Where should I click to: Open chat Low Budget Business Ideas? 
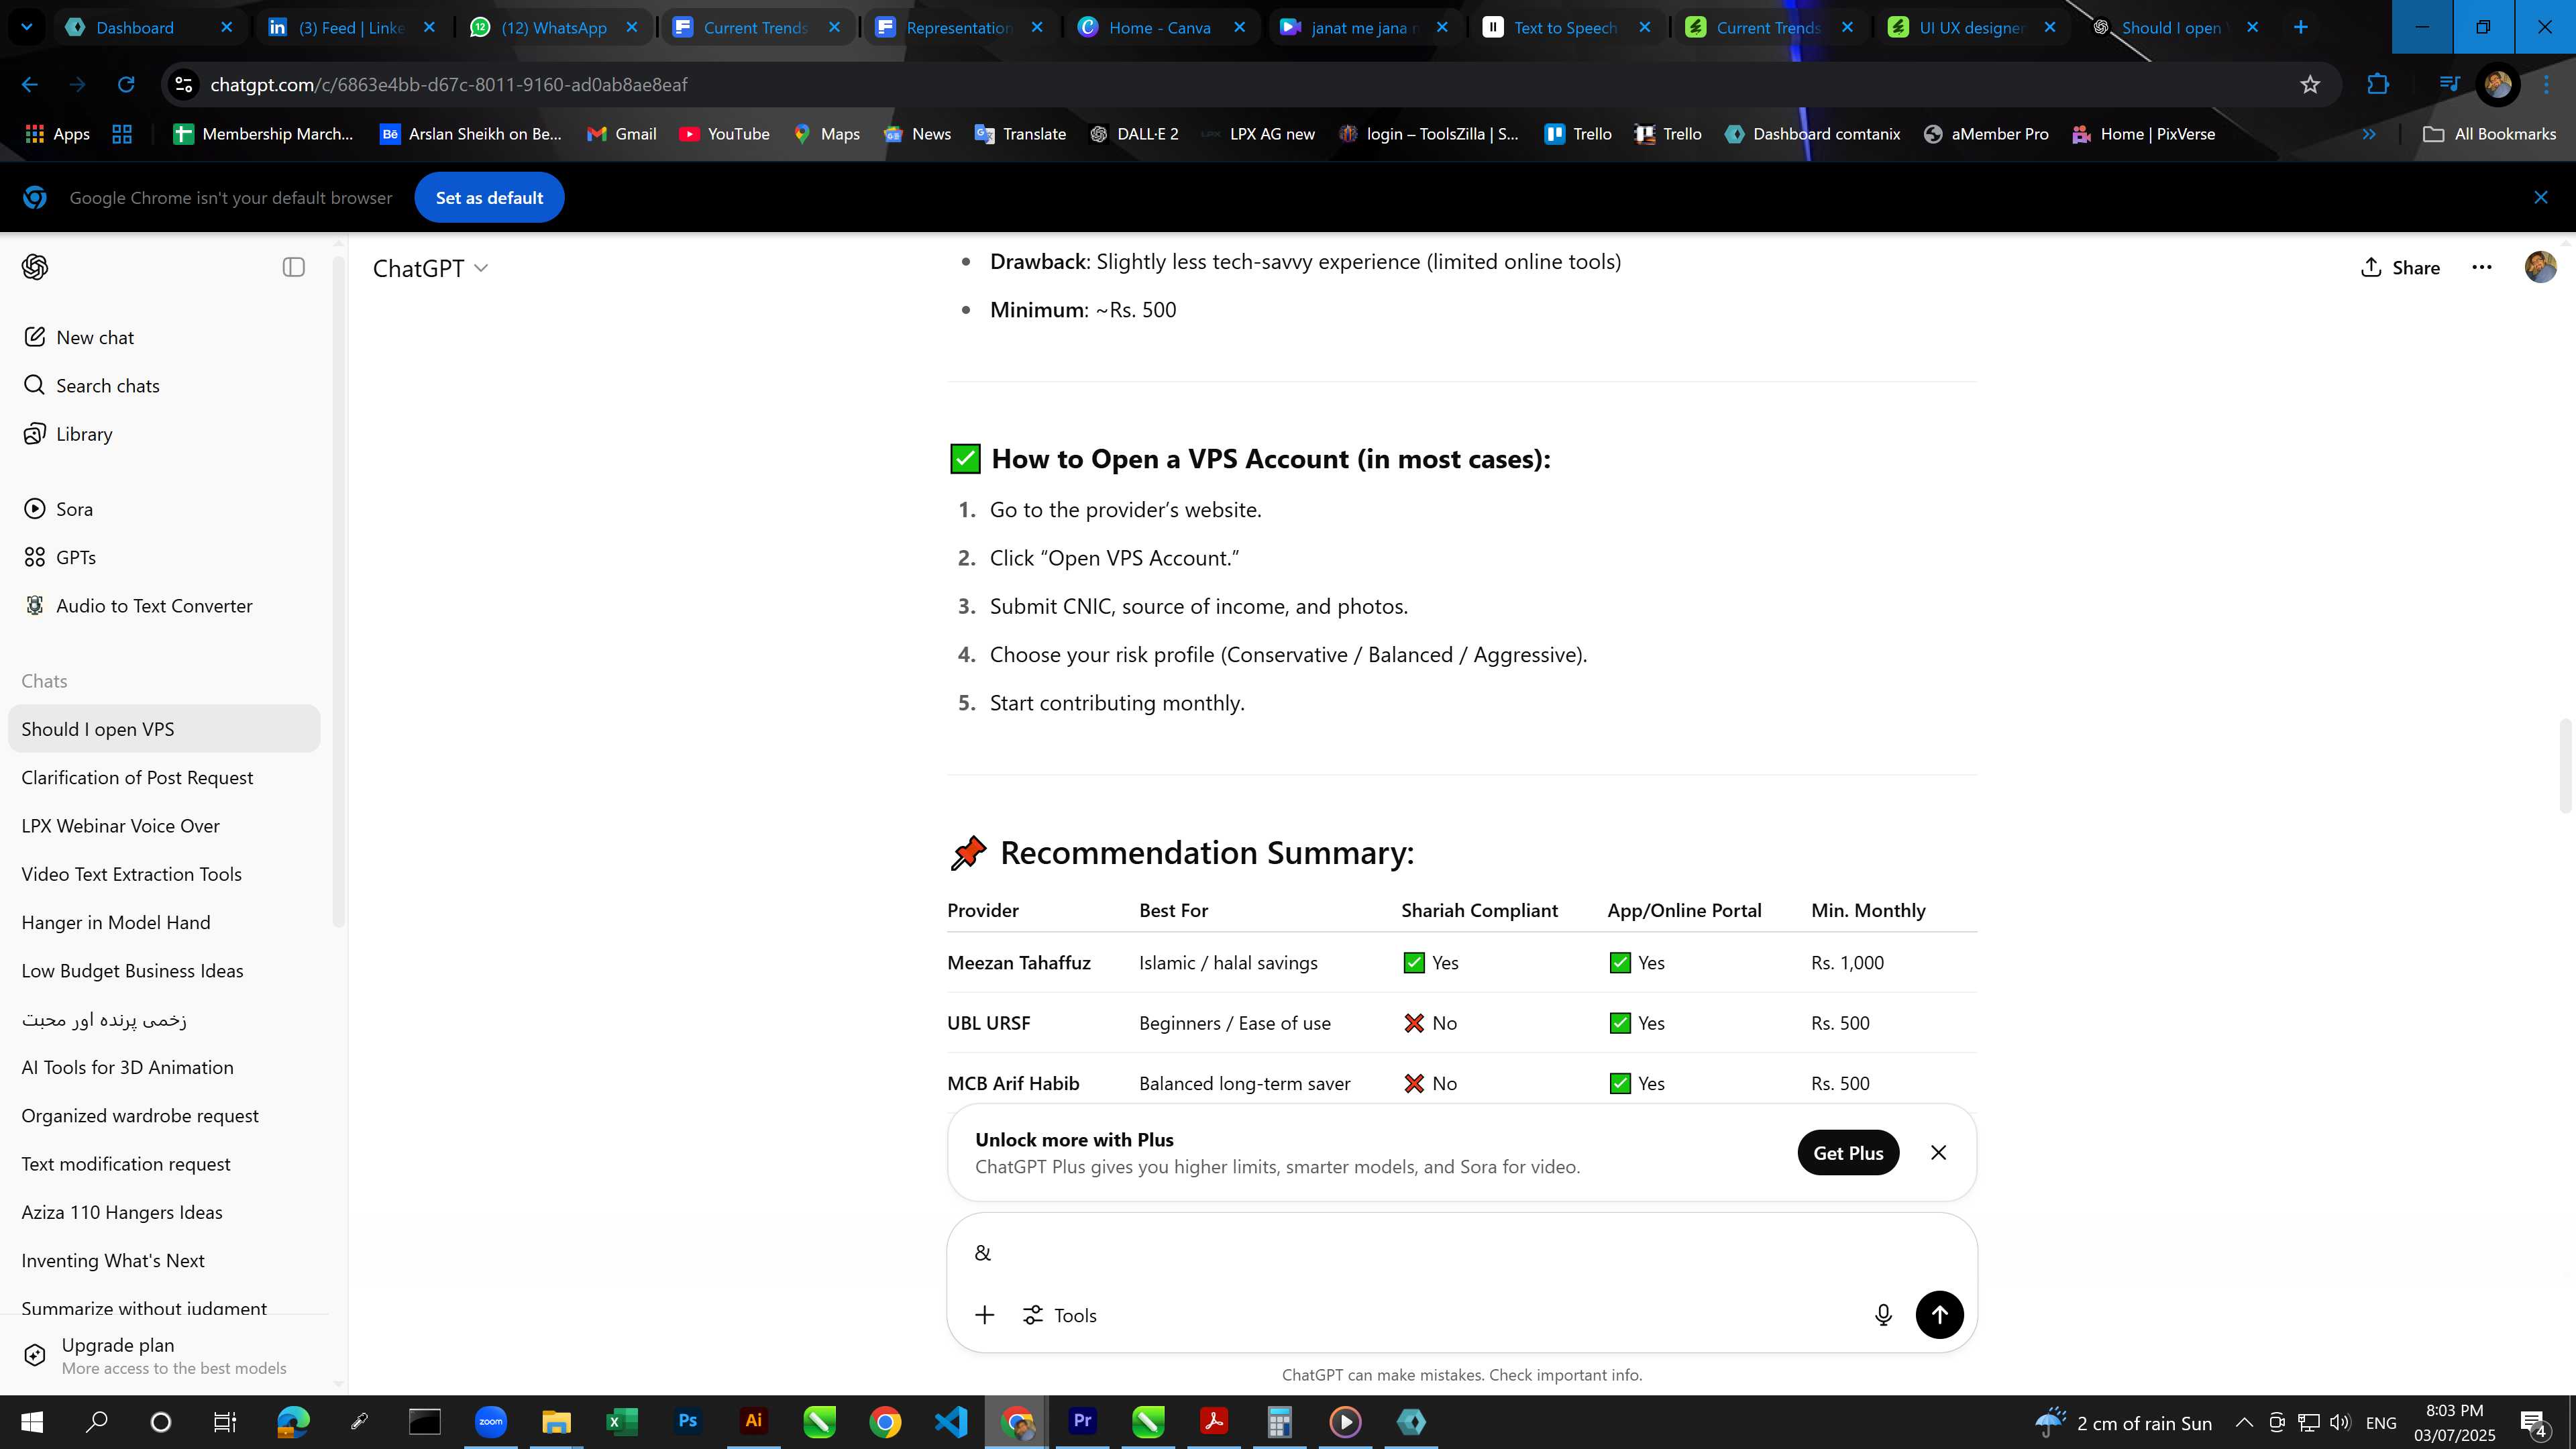164,971
